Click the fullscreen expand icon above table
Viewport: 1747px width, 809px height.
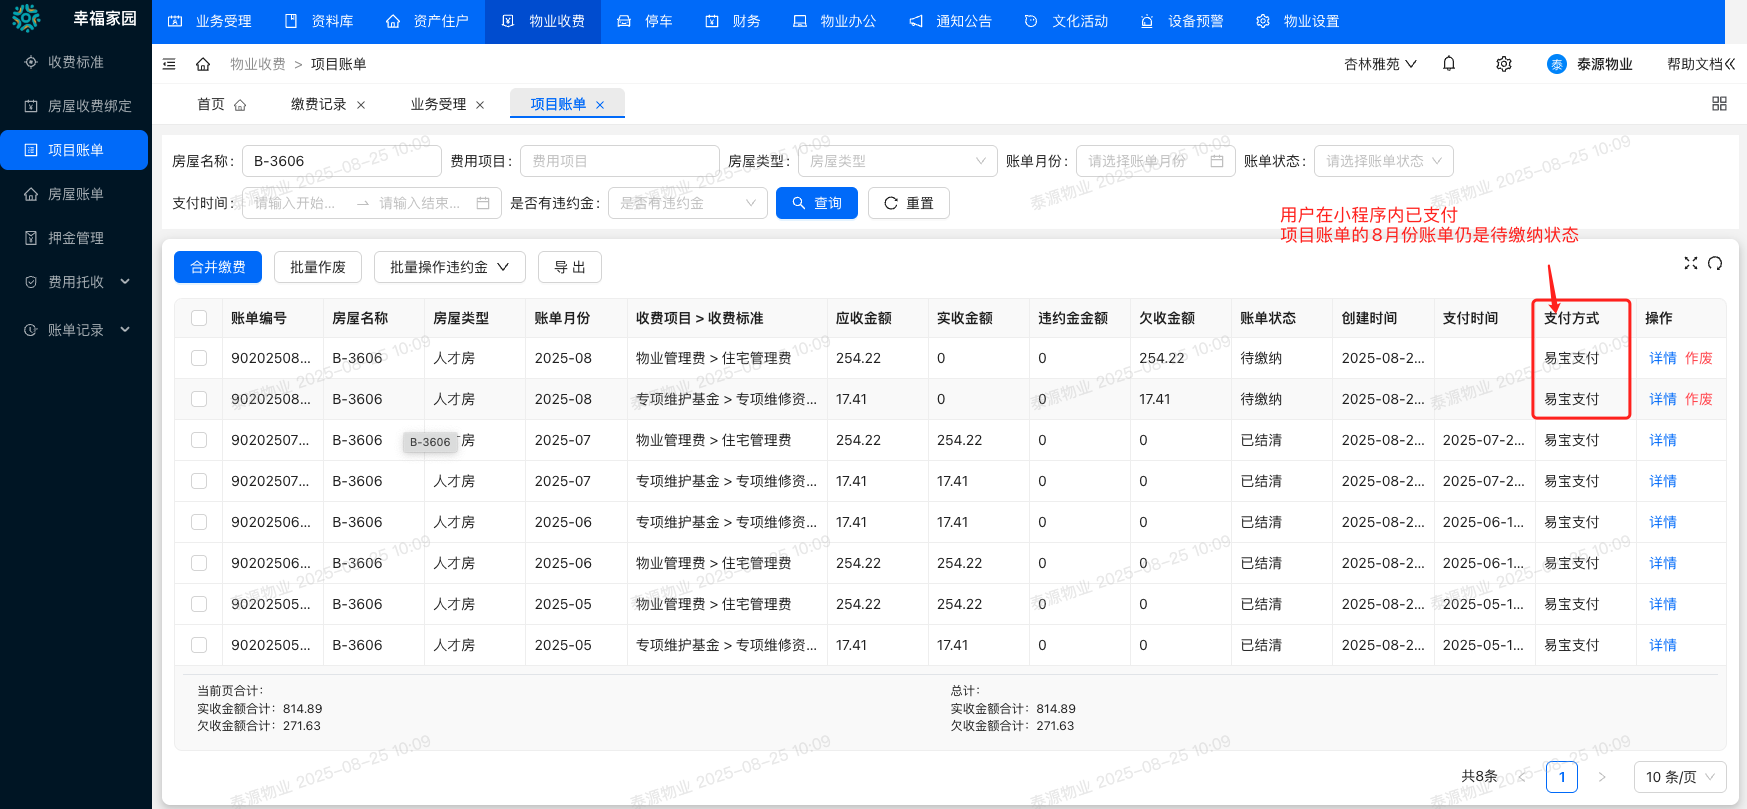(1690, 263)
